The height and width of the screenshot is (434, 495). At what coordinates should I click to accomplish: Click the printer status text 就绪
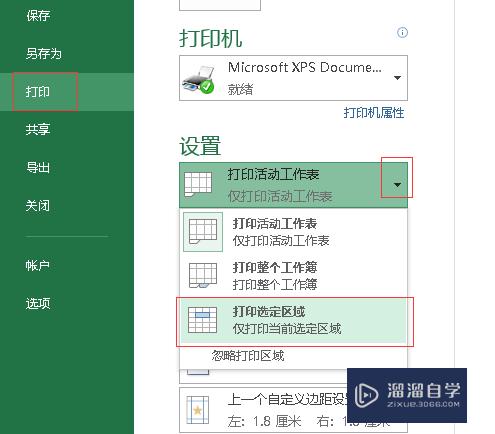(x=240, y=89)
